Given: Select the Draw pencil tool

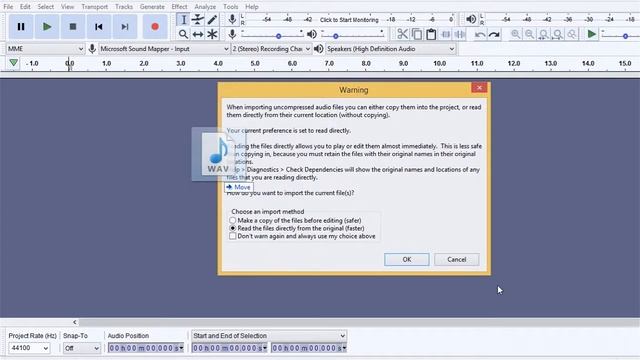Looking at the screenshot, I should tap(212, 20).
